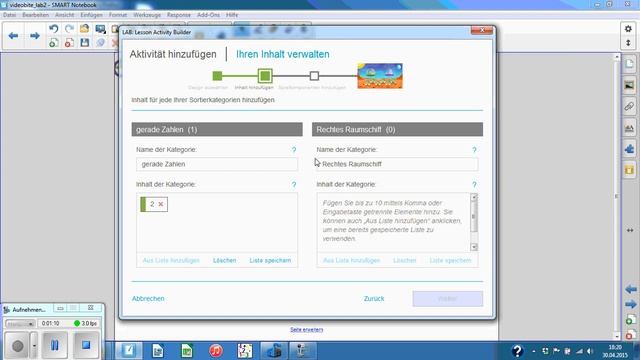The width and height of the screenshot is (640, 360).
Task: Open the Einfügen menu
Action: pos(91,15)
